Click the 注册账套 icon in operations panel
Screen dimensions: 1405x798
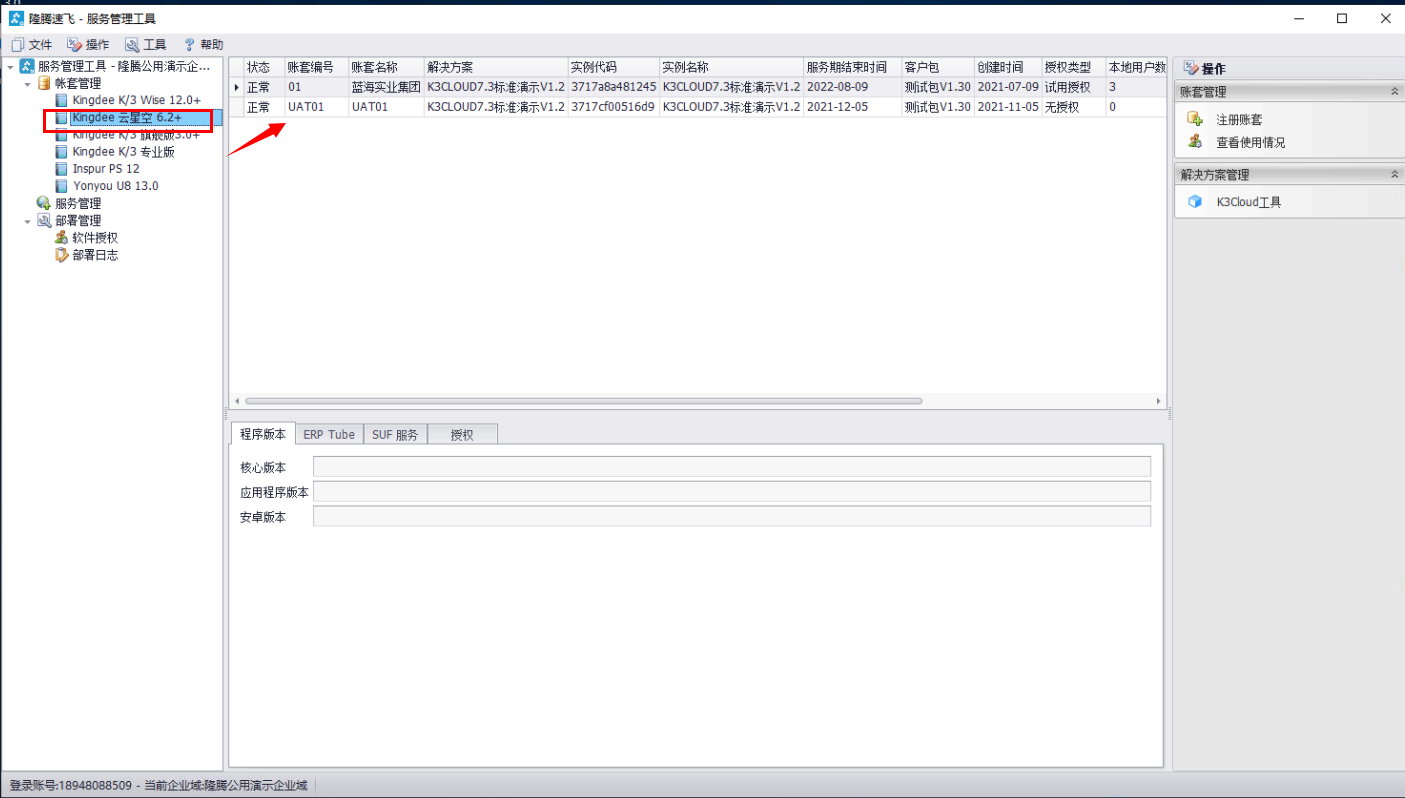coord(1195,119)
